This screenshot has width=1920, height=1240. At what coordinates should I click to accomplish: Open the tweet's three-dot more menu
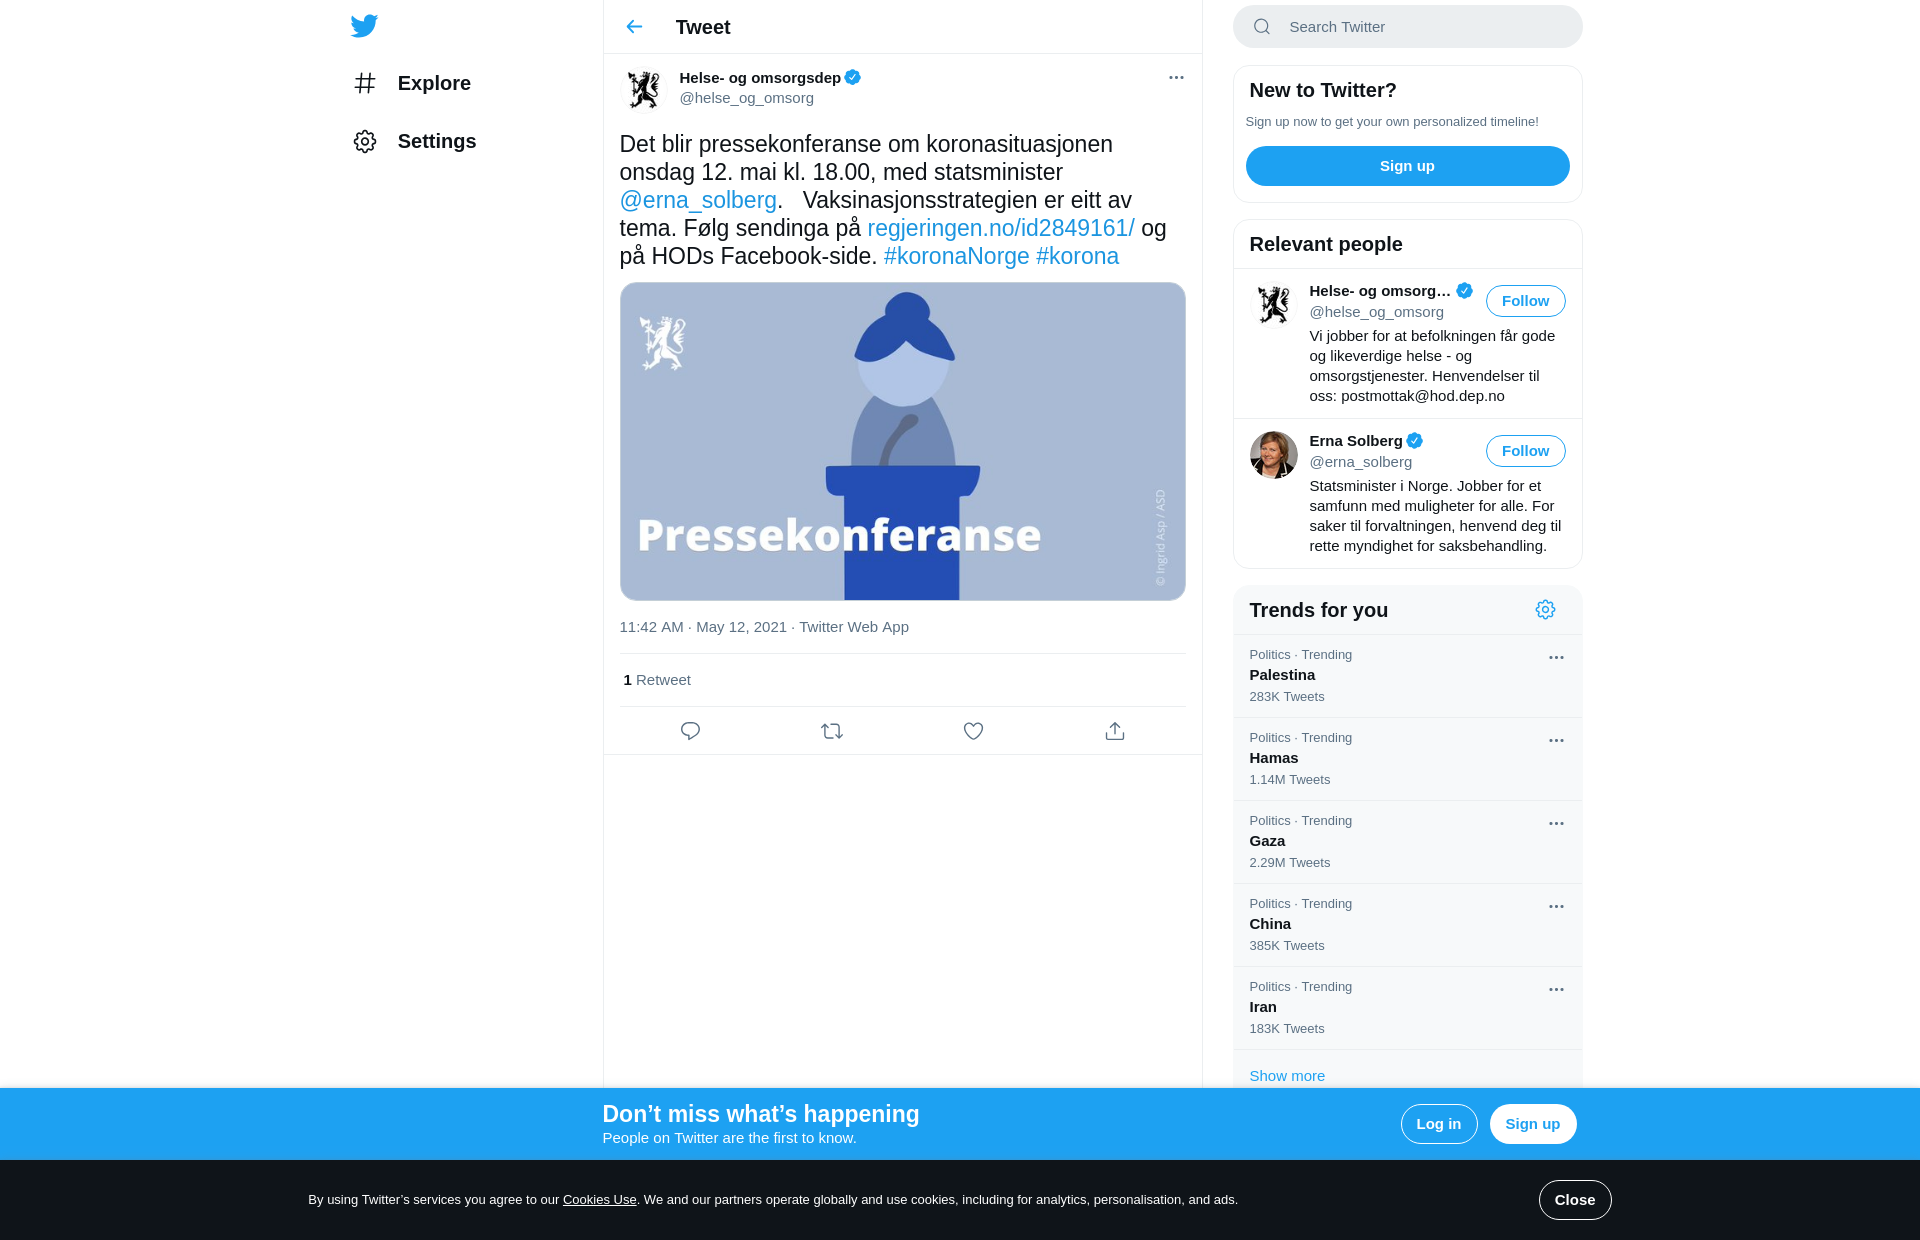click(1176, 77)
